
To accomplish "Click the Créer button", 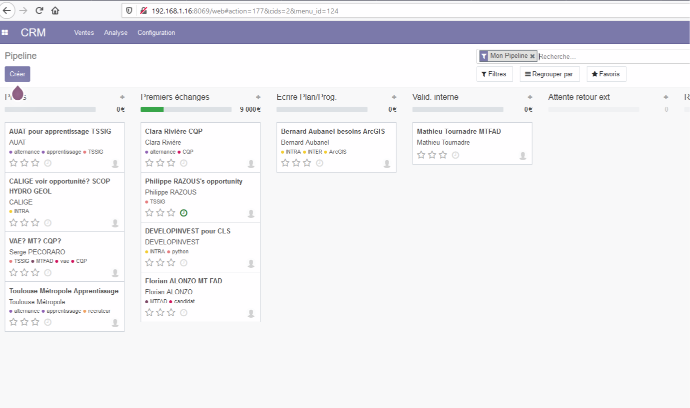I will (x=17, y=74).
